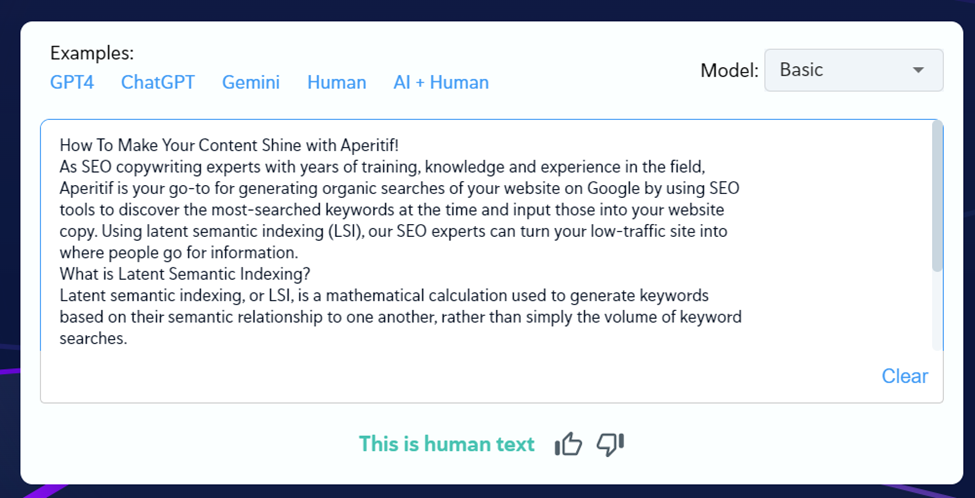The image size is (975, 498).
Task: Click the 'This is human text' result
Action: [x=446, y=444]
